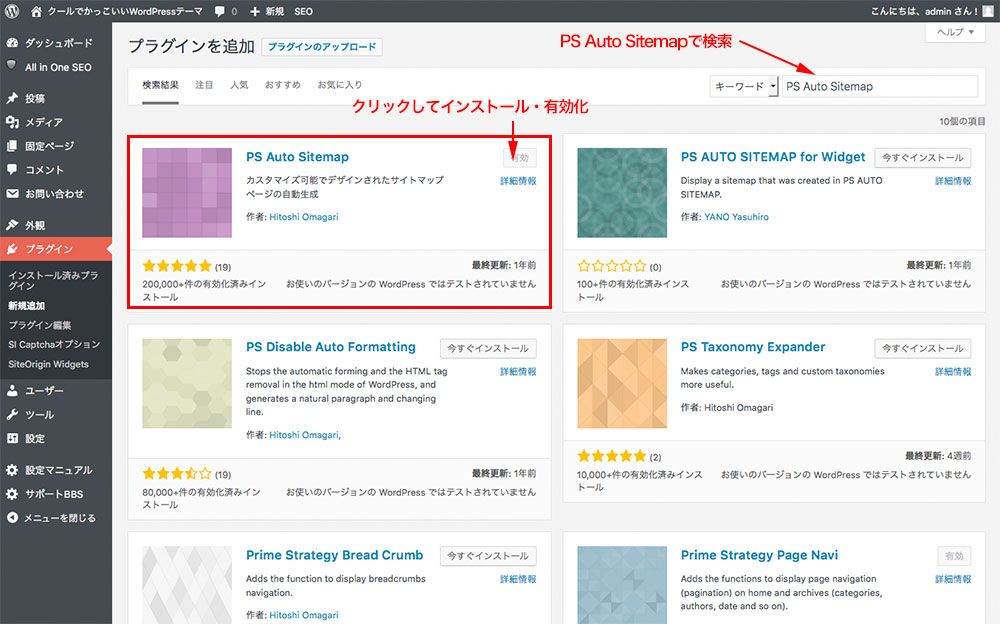
Task: Open the comments bubble icon in admin bar
Action: pyautogui.click(x=219, y=11)
